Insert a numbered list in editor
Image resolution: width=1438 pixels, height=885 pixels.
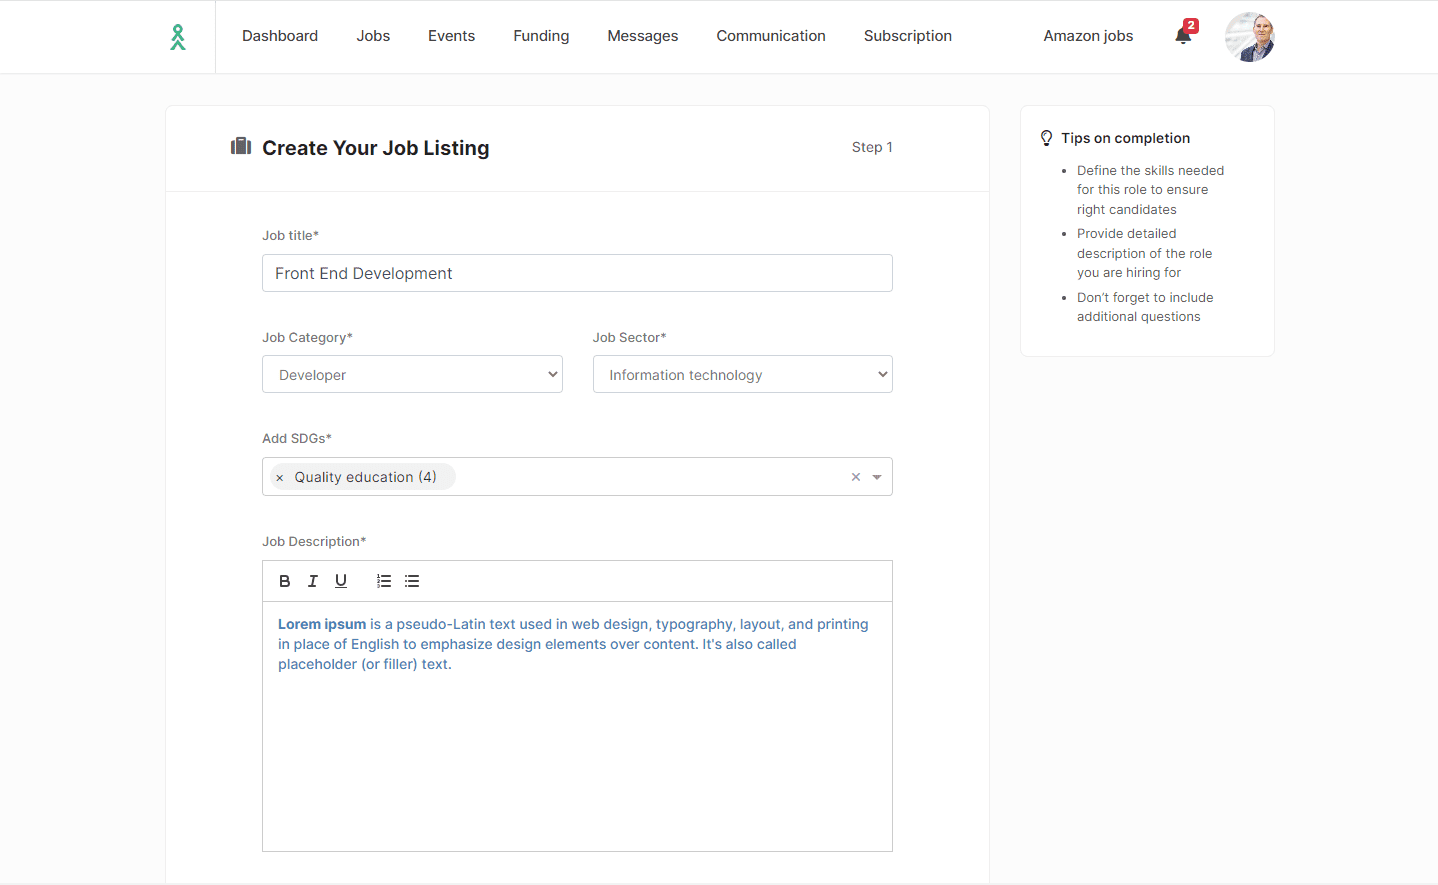click(x=384, y=581)
